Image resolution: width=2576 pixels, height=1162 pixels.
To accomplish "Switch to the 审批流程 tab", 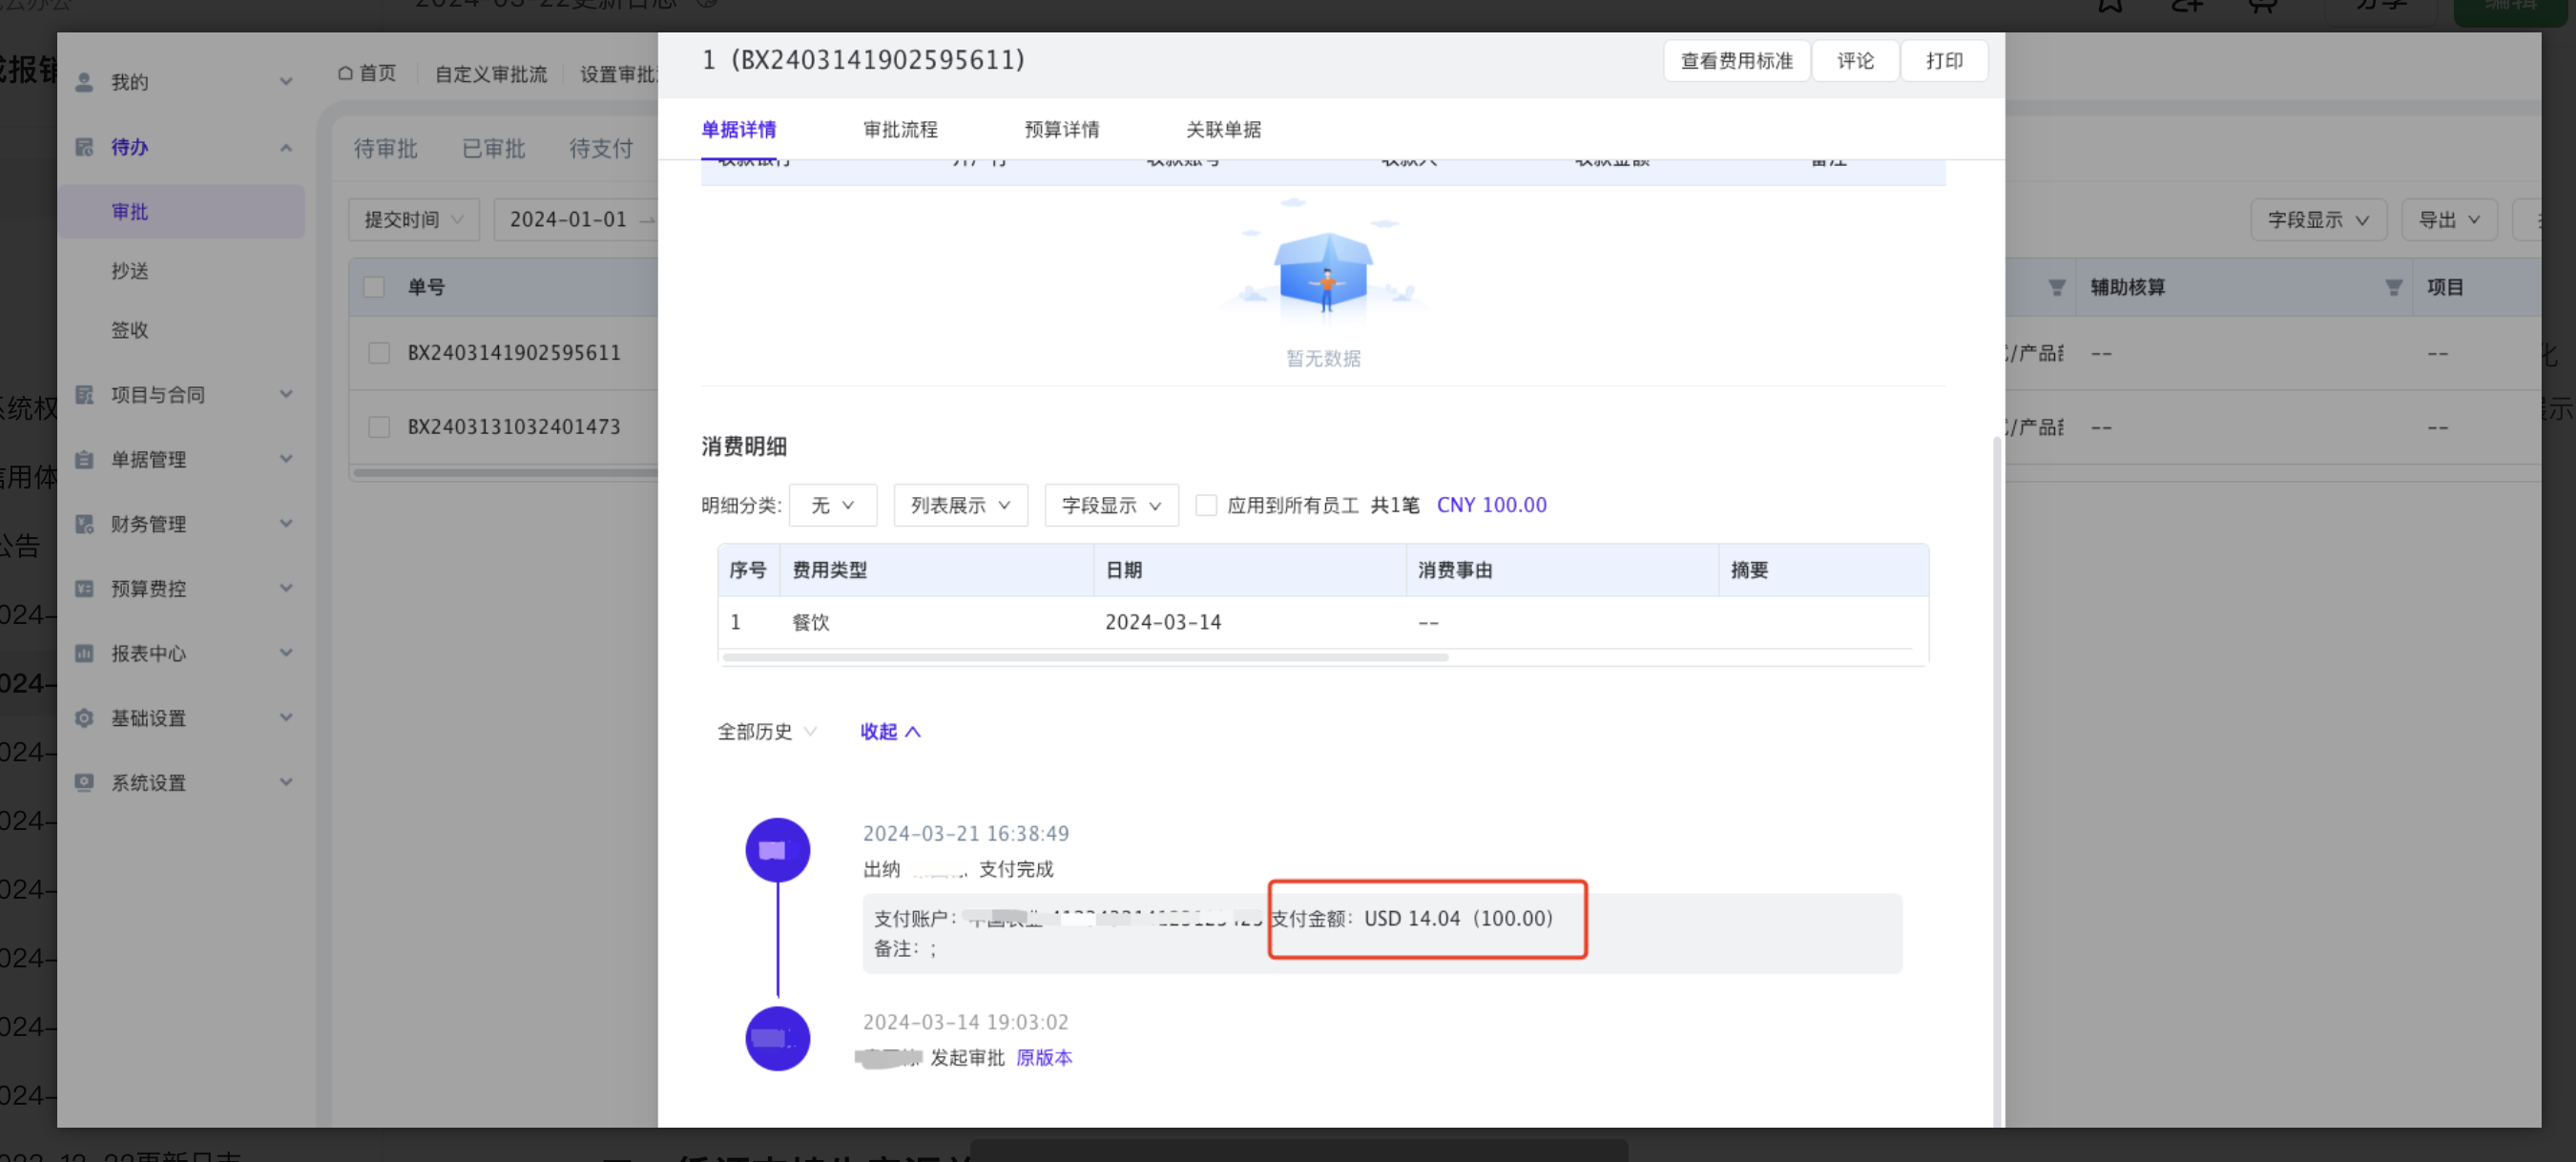I will click(x=900, y=129).
